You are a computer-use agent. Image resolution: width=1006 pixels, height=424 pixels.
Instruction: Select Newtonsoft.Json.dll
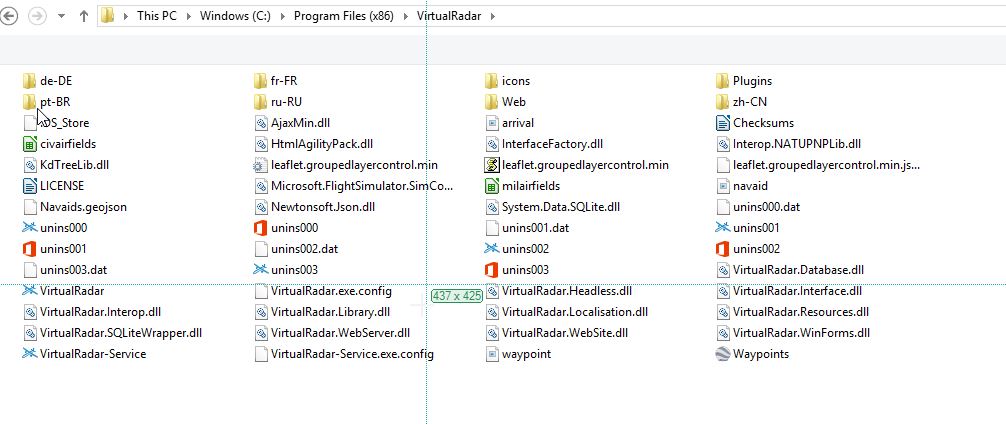314,207
